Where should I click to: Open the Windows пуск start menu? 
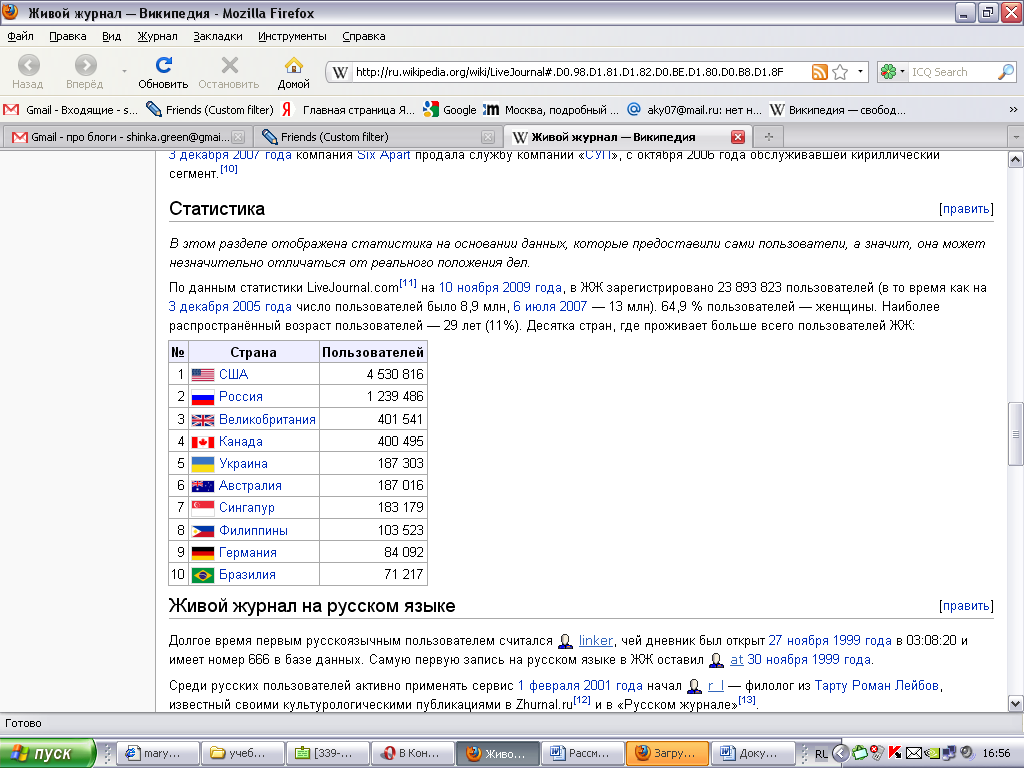48,753
